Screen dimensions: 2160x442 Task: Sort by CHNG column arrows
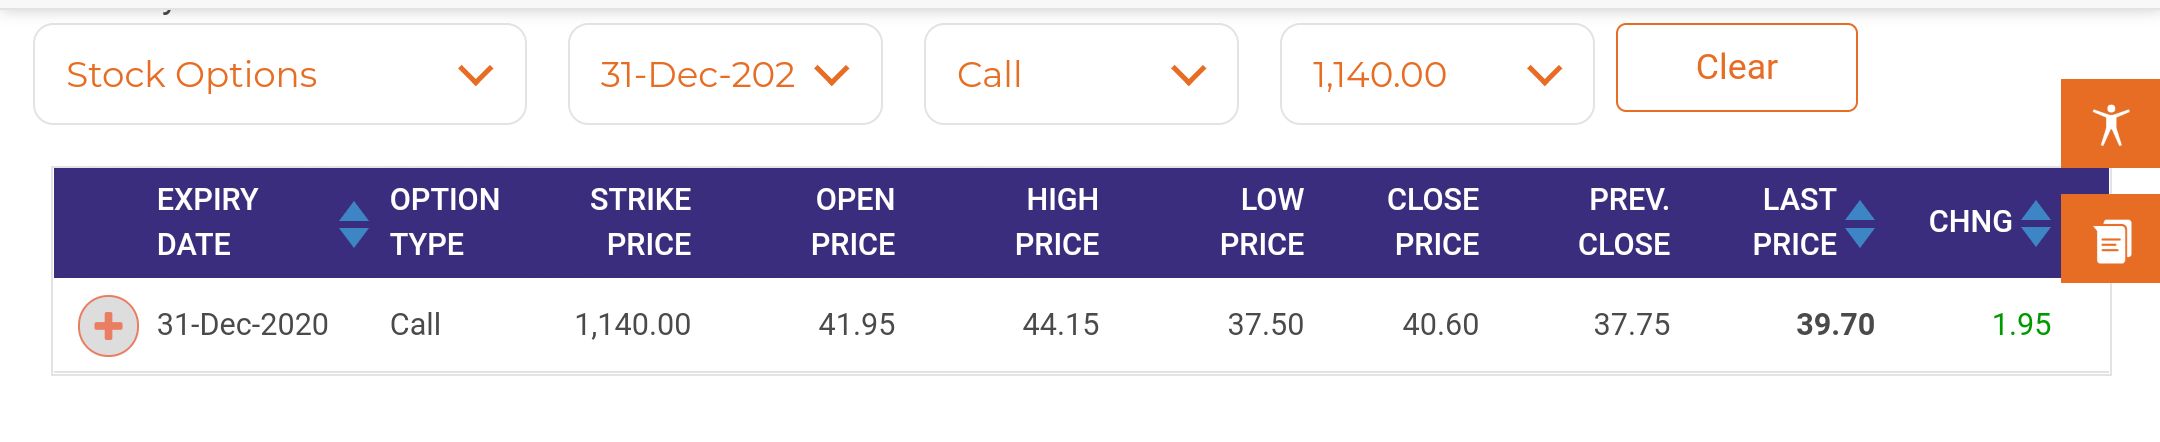tap(2035, 224)
